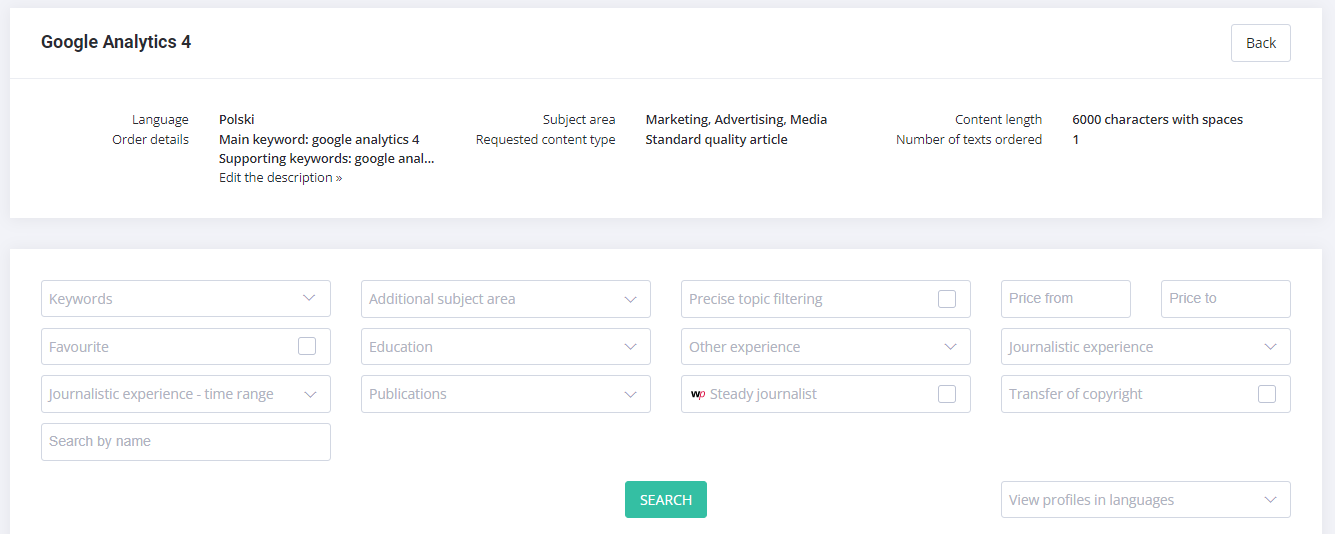Viewport: 1335px width, 534px height.
Task: Click the Back button
Action: click(x=1260, y=43)
